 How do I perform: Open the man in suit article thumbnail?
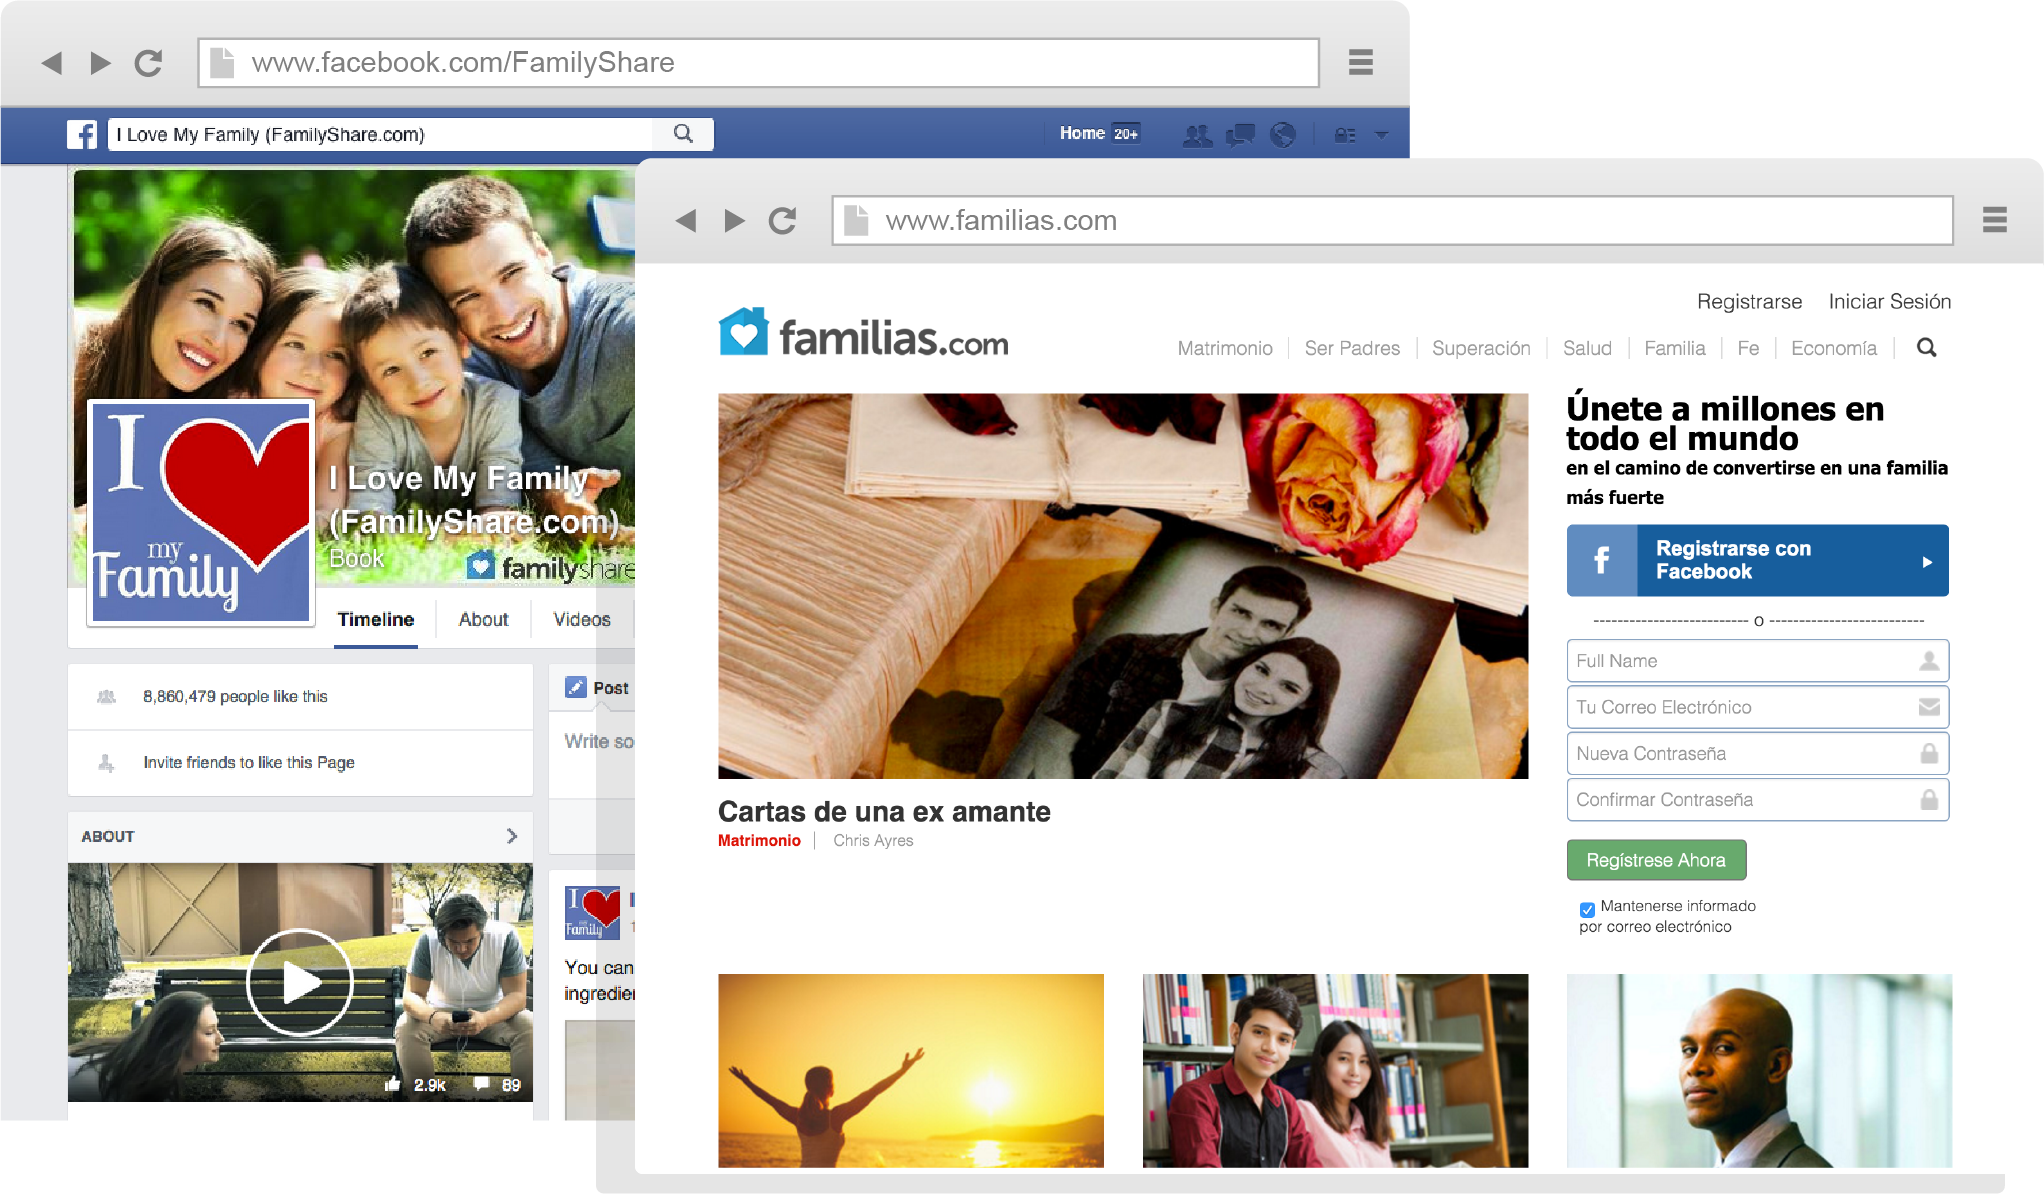tap(1759, 1070)
